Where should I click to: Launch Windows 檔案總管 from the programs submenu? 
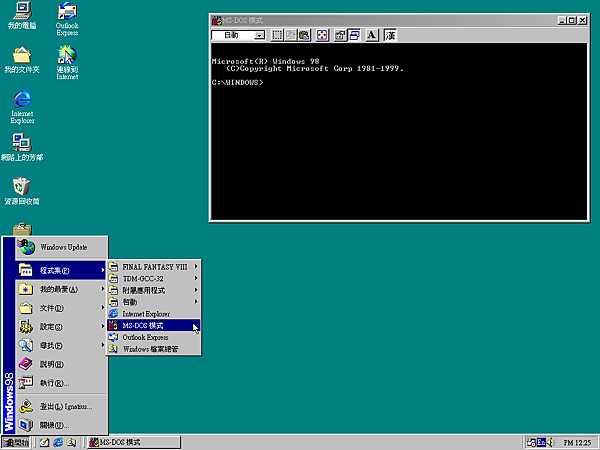tap(154, 349)
